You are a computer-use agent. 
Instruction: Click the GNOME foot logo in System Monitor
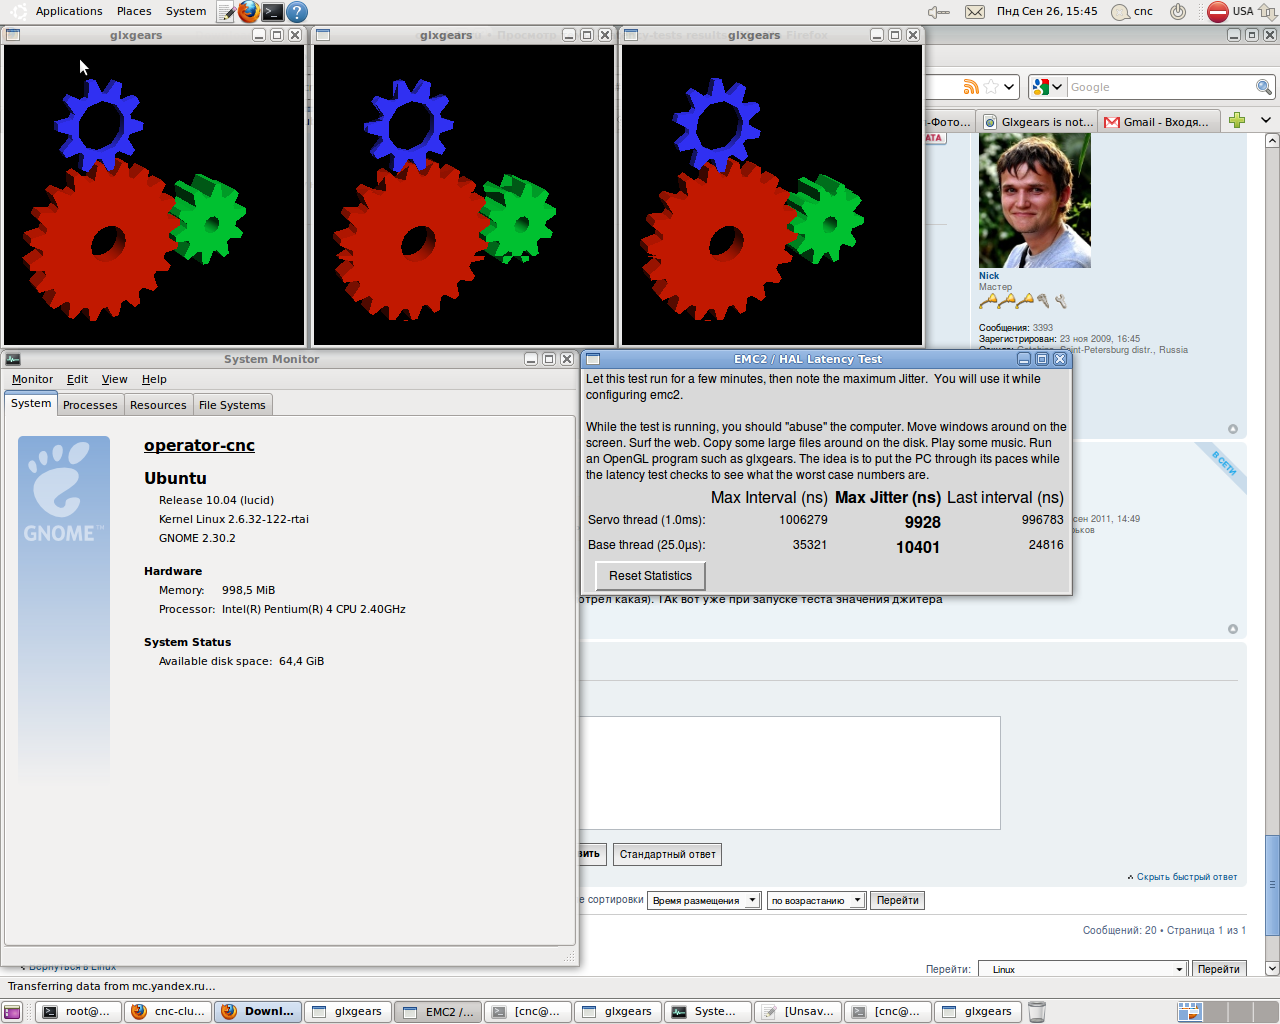pyautogui.click(x=64, y=491)
